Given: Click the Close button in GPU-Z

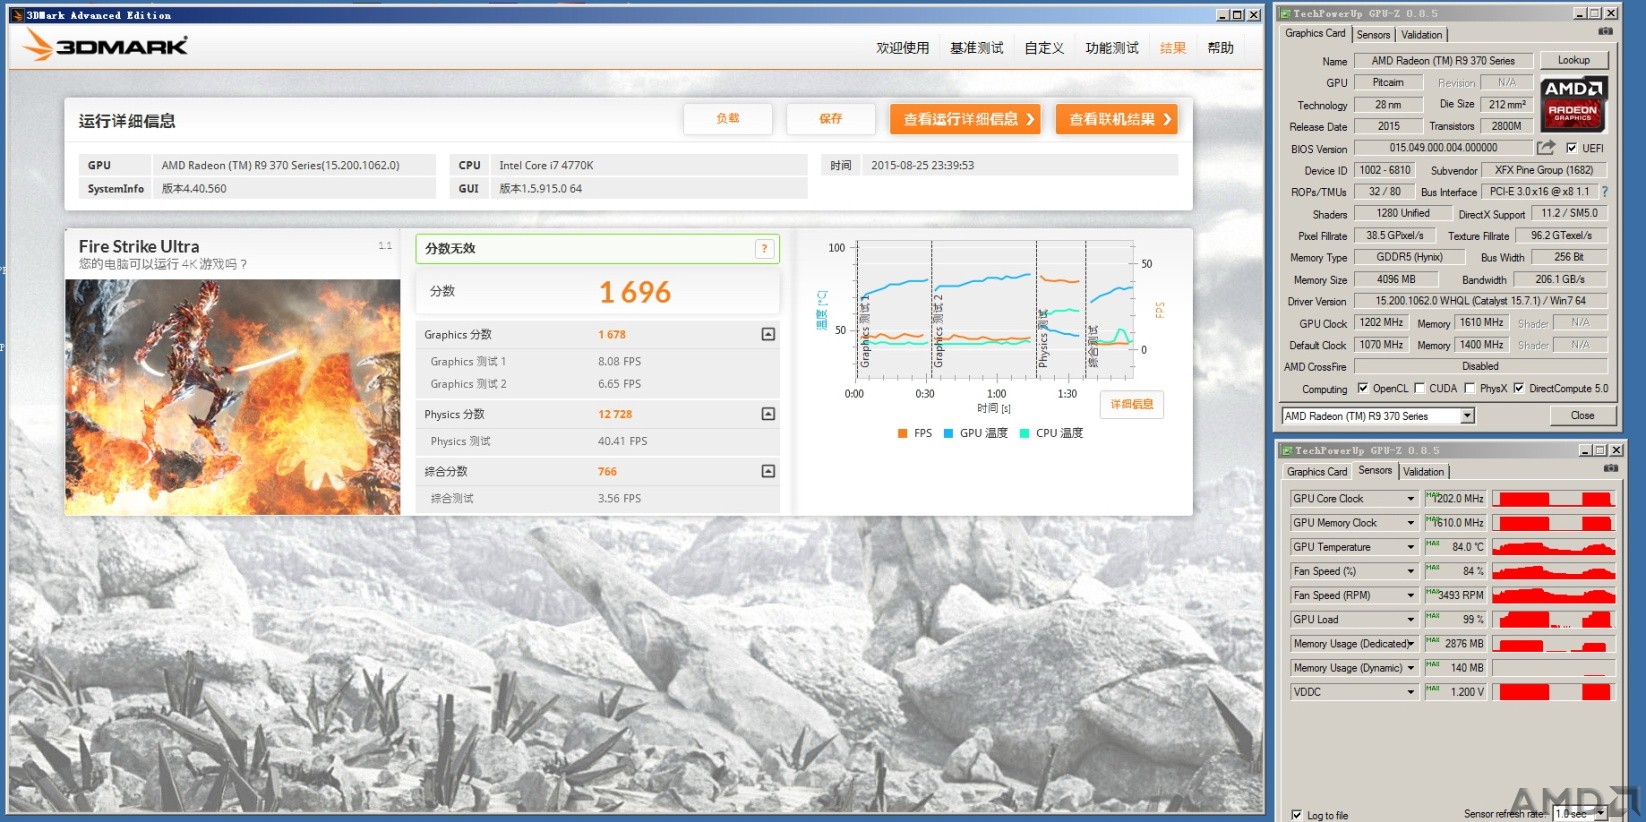Looking at the screenshot, I should [x=1583, y=416].
